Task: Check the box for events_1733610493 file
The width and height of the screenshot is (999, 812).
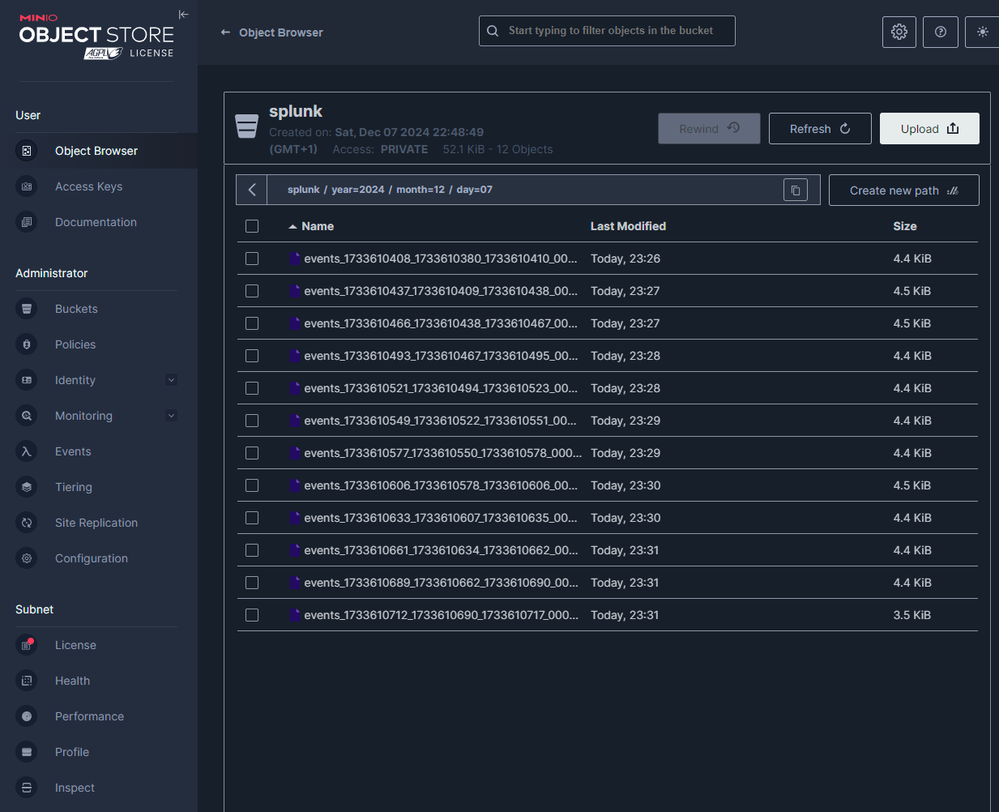Action: coord(252,356)
